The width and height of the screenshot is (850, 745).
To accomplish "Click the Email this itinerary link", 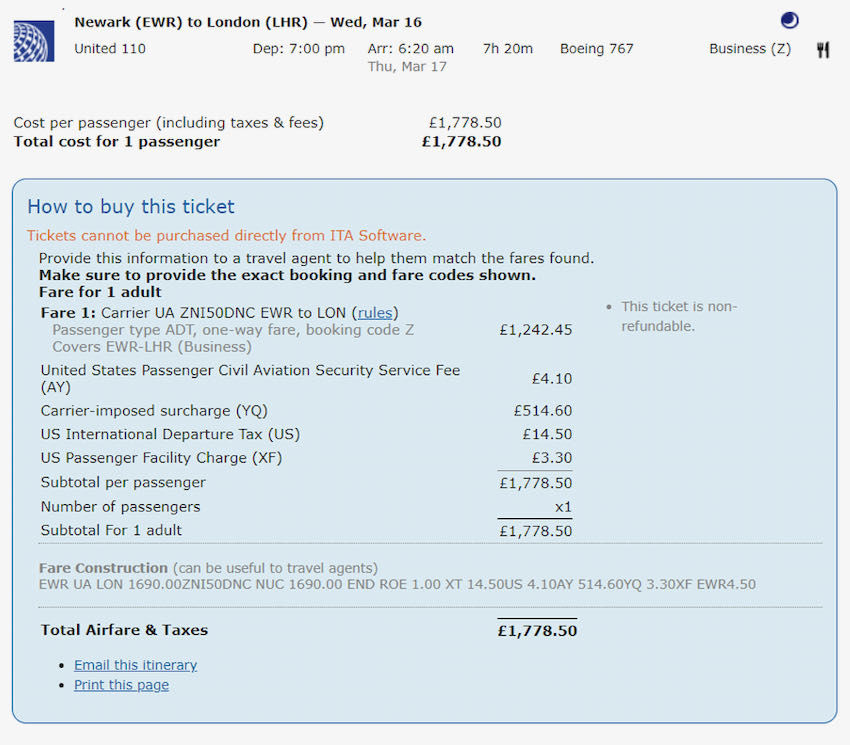I will point(136,665).
